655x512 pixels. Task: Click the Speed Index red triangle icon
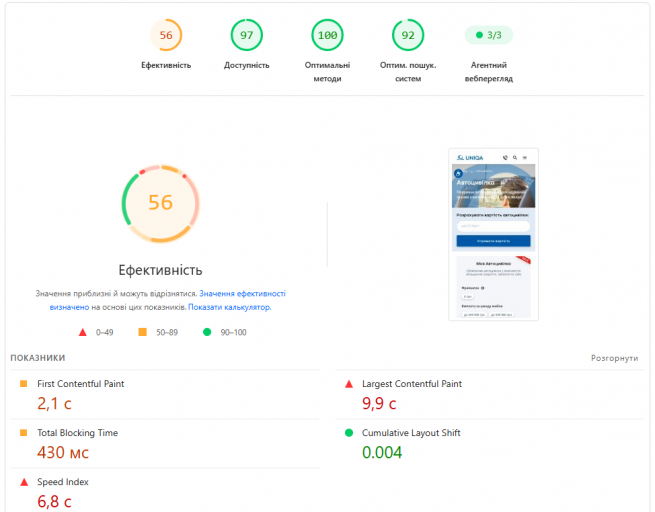[24, 482]
